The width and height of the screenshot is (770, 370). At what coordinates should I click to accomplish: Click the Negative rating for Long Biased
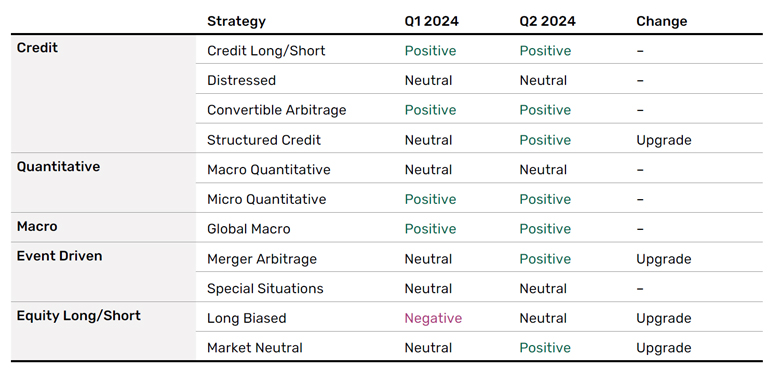point(433,318)
